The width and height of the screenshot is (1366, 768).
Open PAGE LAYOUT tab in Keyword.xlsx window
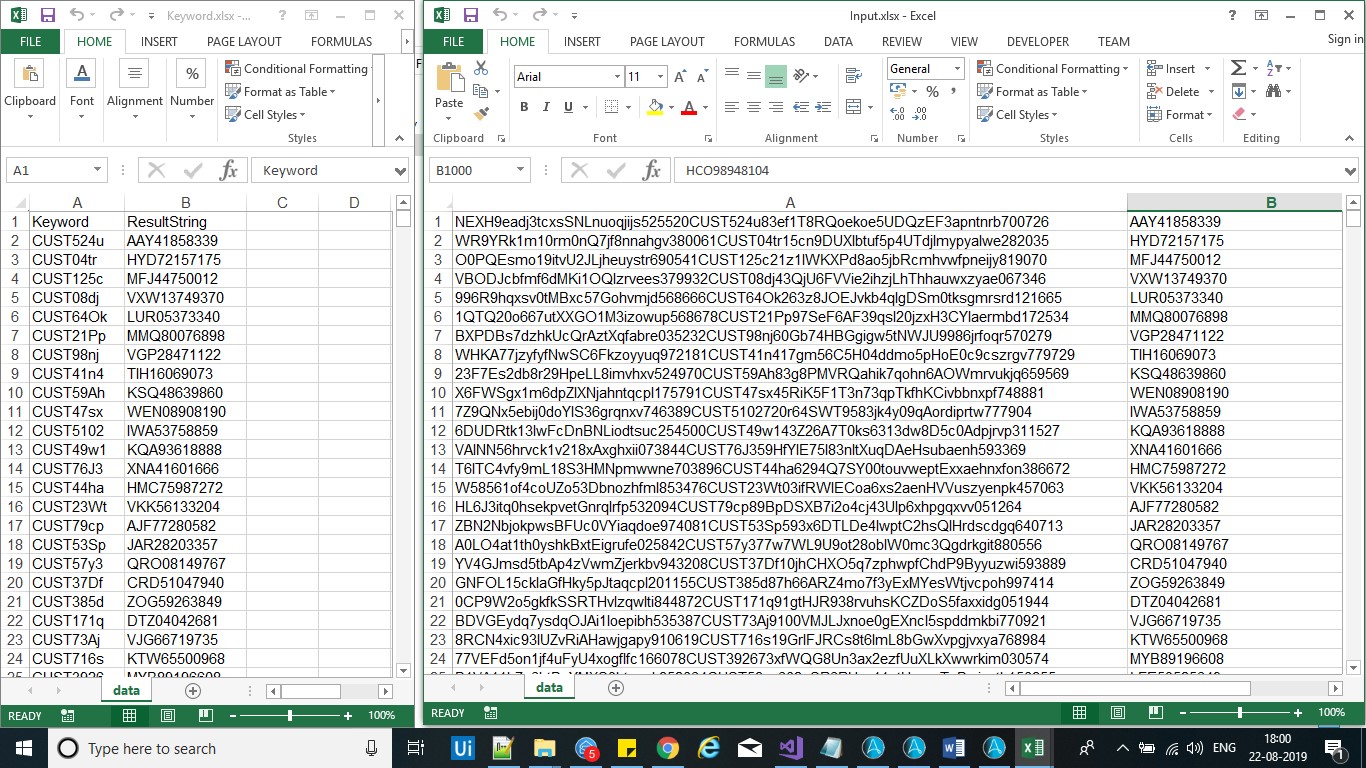tap(244, 42)
